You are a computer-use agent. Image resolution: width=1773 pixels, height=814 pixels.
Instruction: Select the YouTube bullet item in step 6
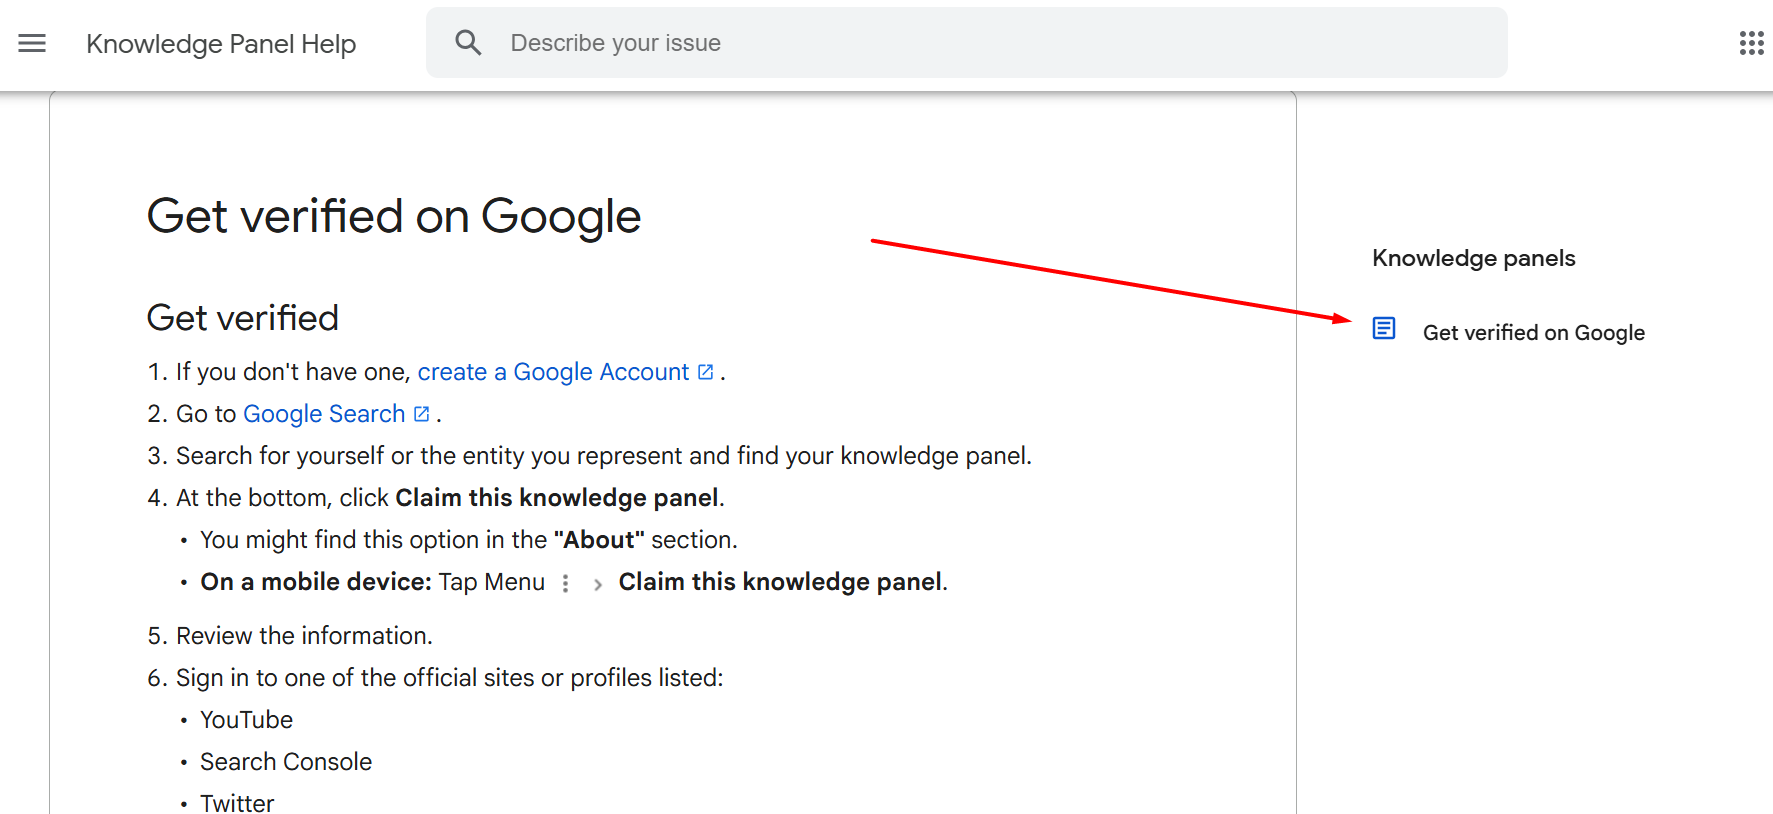[246, 719]
